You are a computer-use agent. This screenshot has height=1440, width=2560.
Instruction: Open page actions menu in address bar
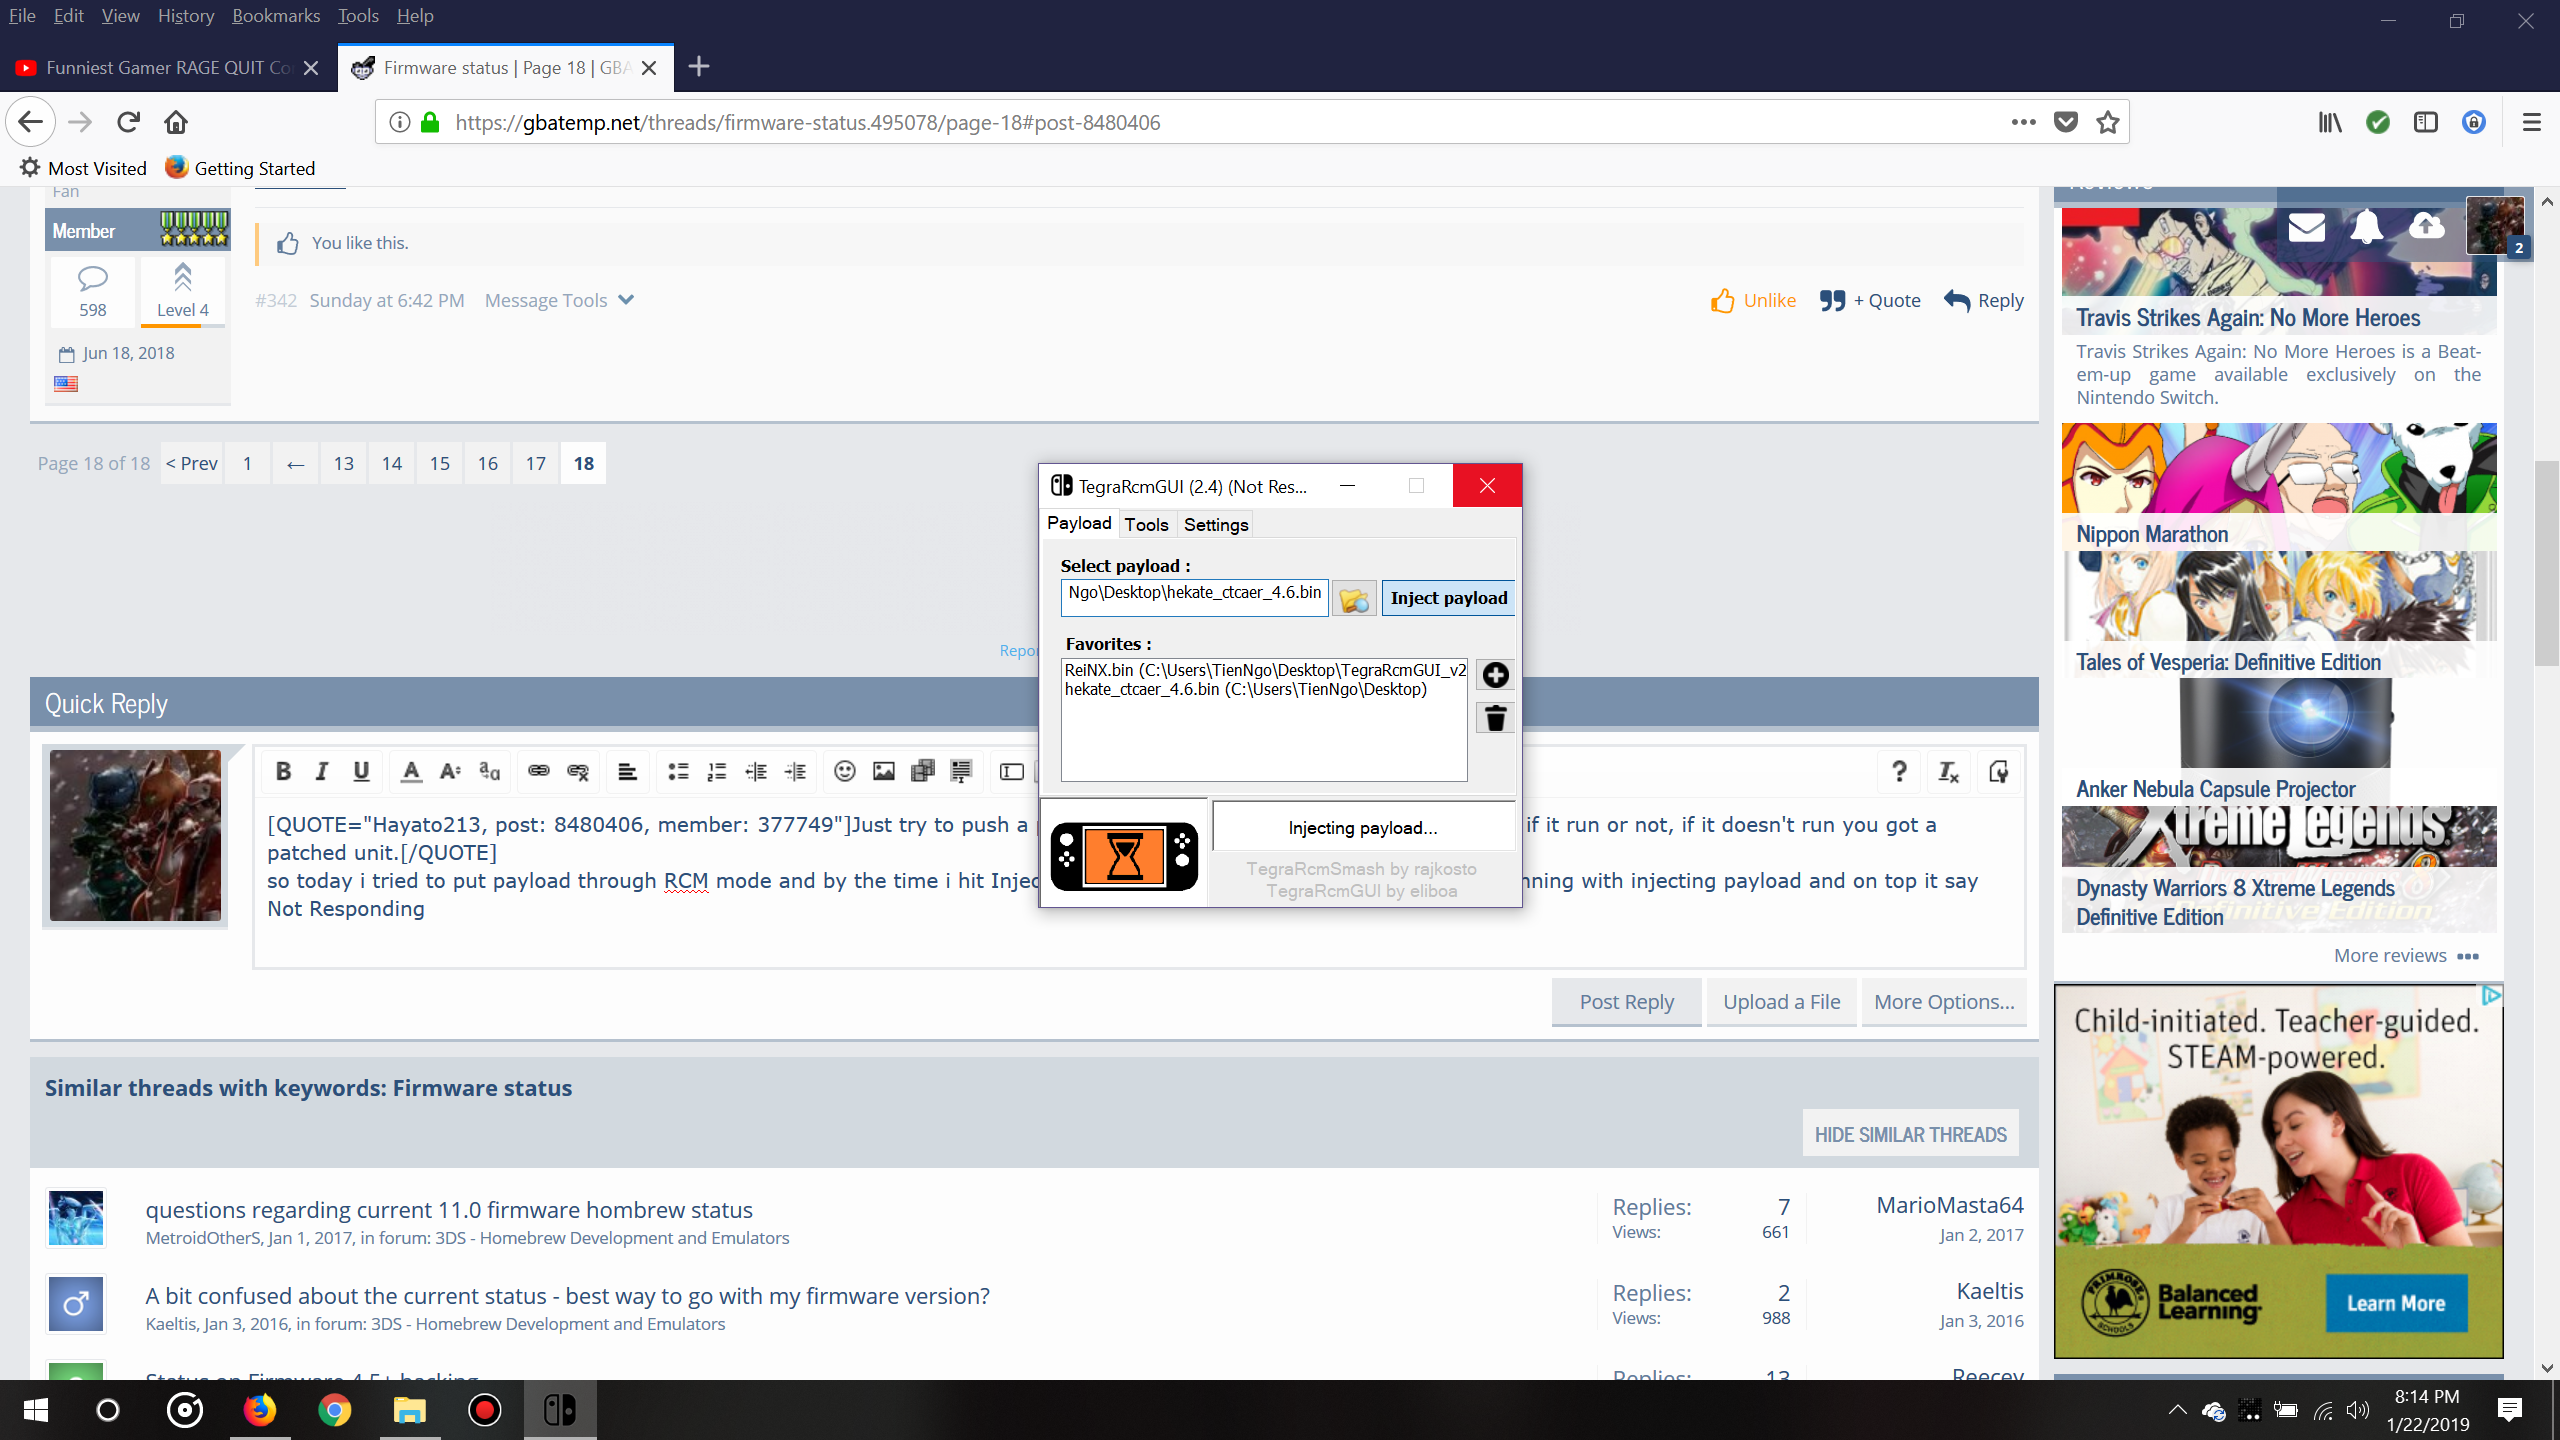click(2023, 122)
